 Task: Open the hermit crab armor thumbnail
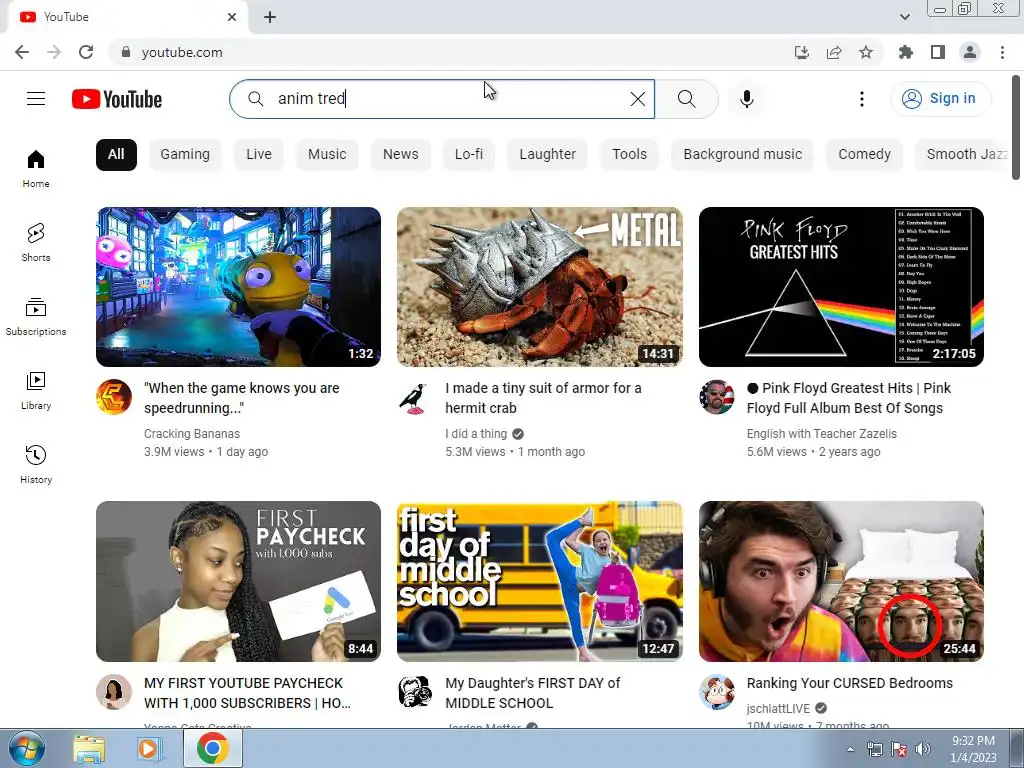click(539, 287)
